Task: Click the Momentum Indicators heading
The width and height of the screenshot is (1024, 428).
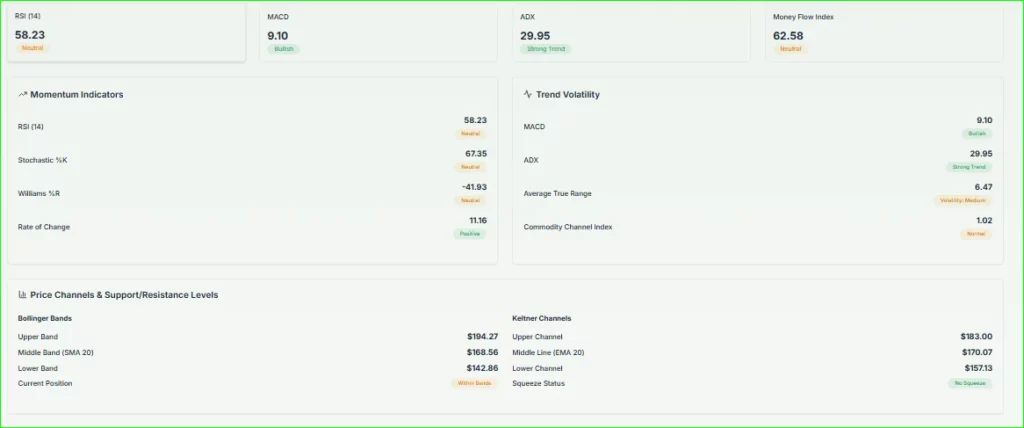Action: click(76, 94)
